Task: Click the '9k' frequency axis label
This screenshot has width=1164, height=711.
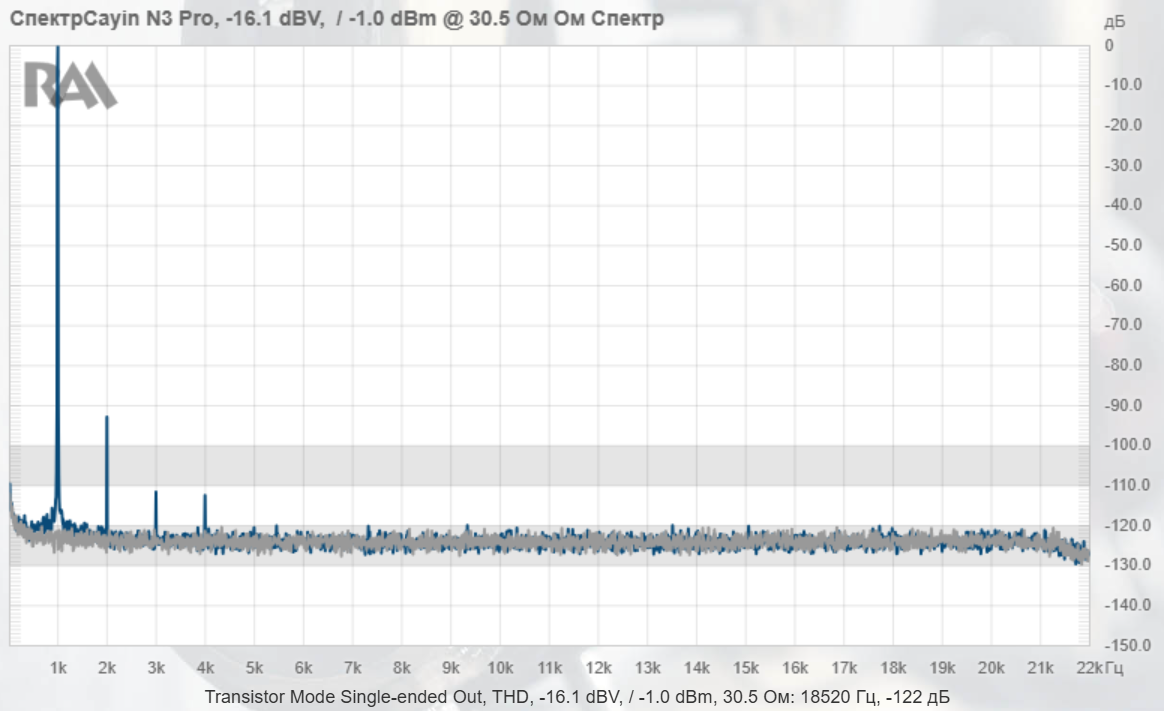Action: coord(451,668)
